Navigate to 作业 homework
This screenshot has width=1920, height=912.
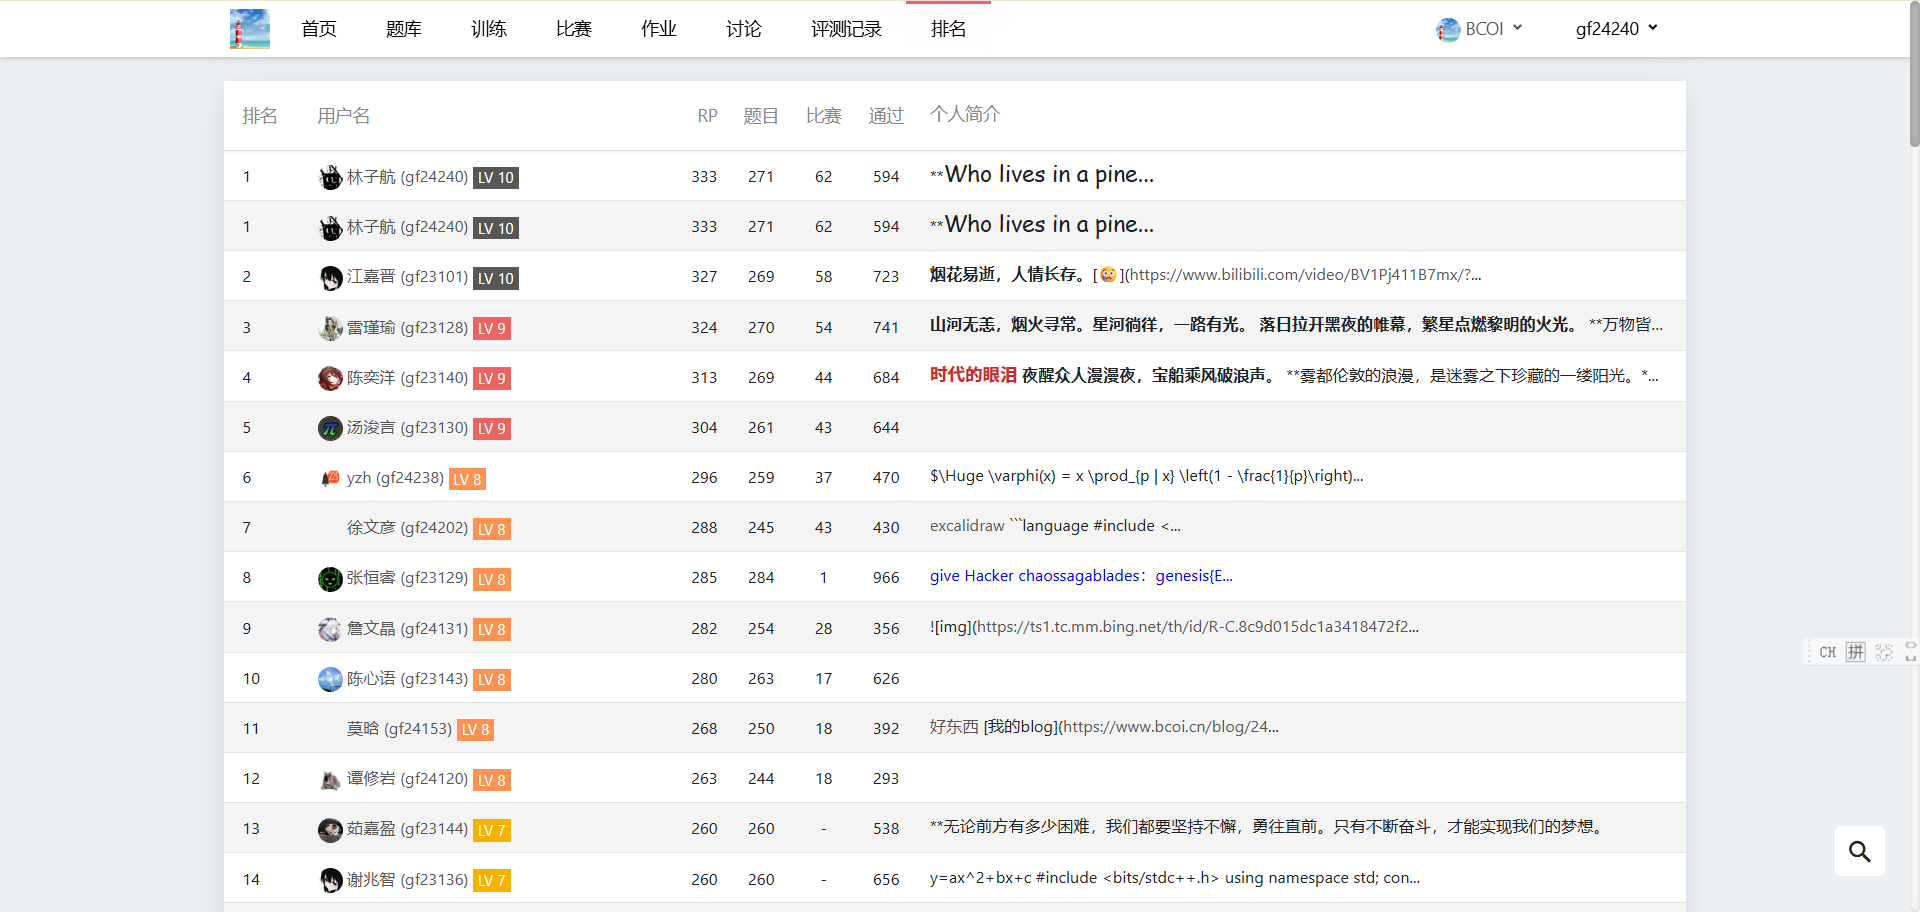[x=659, y=29]
